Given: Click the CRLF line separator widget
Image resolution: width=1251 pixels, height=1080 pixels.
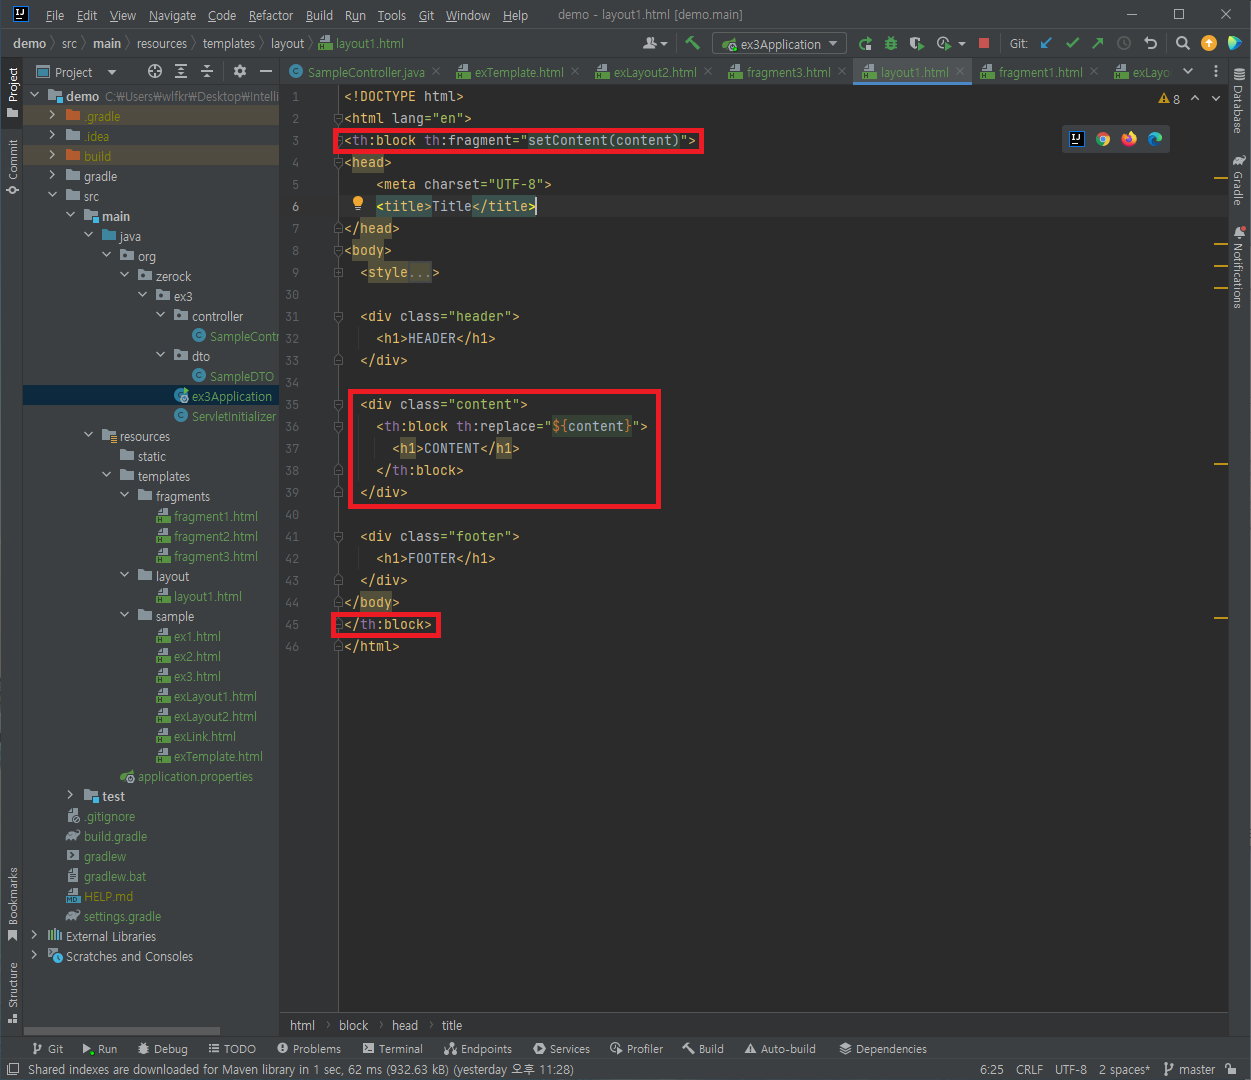Looking at the screenshot, I should tap(1029, 1069).
